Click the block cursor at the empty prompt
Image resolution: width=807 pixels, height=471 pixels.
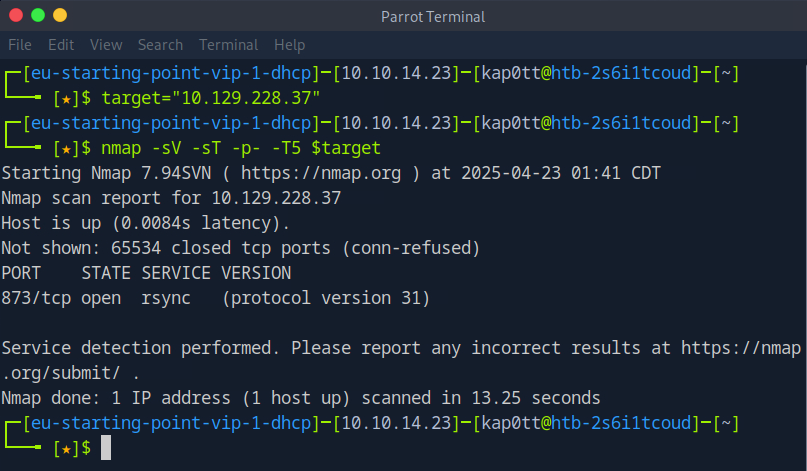click(106, 448)
